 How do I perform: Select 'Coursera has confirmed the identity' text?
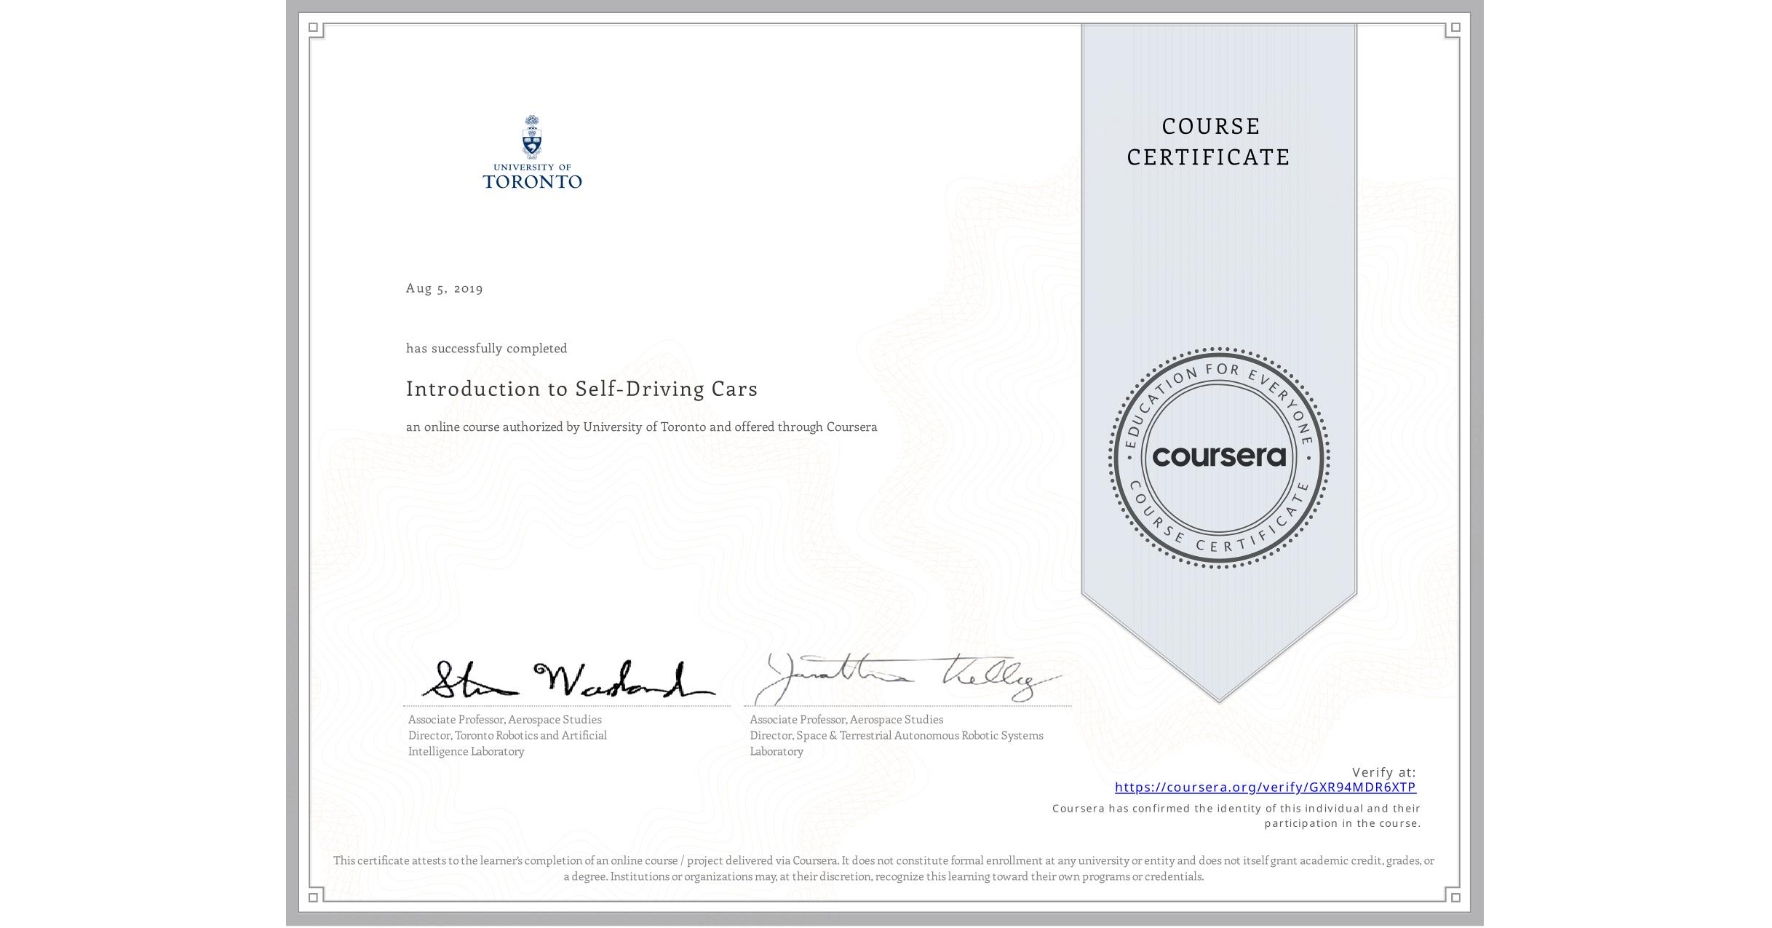(1236, 816)
